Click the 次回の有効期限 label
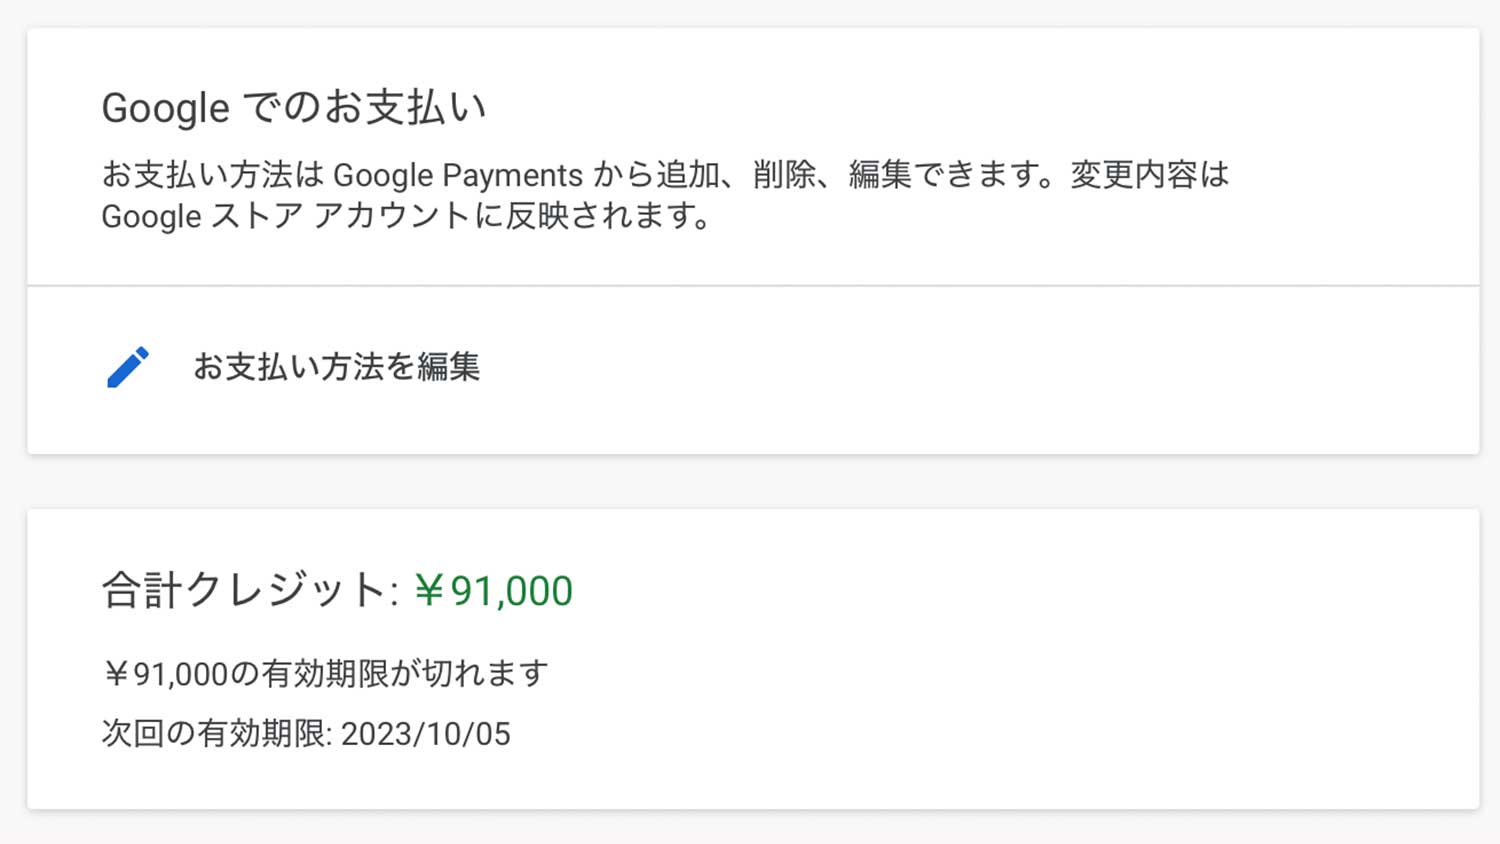The image size is (1500, 844). (x=214, y=734)
